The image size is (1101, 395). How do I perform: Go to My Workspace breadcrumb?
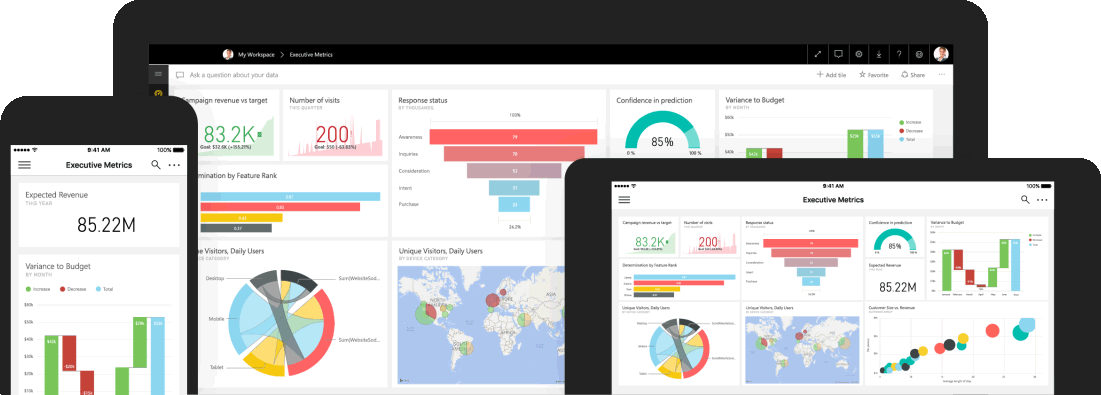pos(256,55)
